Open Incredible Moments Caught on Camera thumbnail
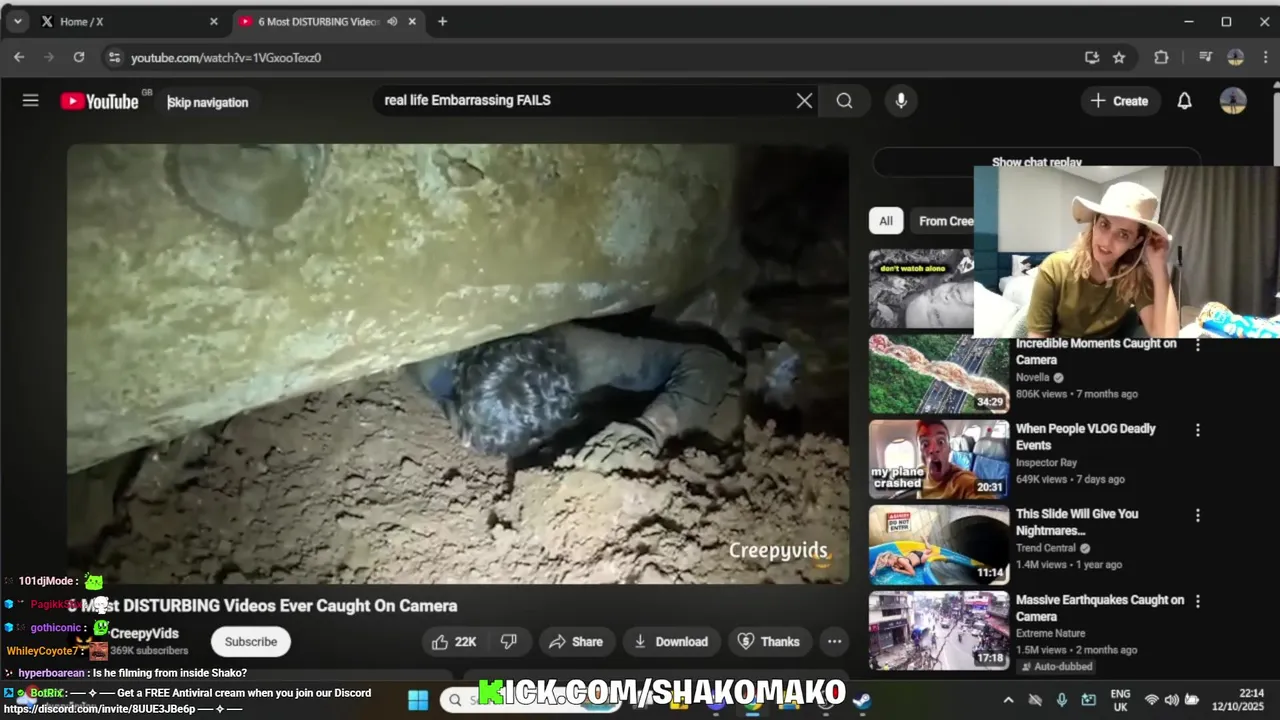Viewport: 1280px width, 720px height. 939,374
